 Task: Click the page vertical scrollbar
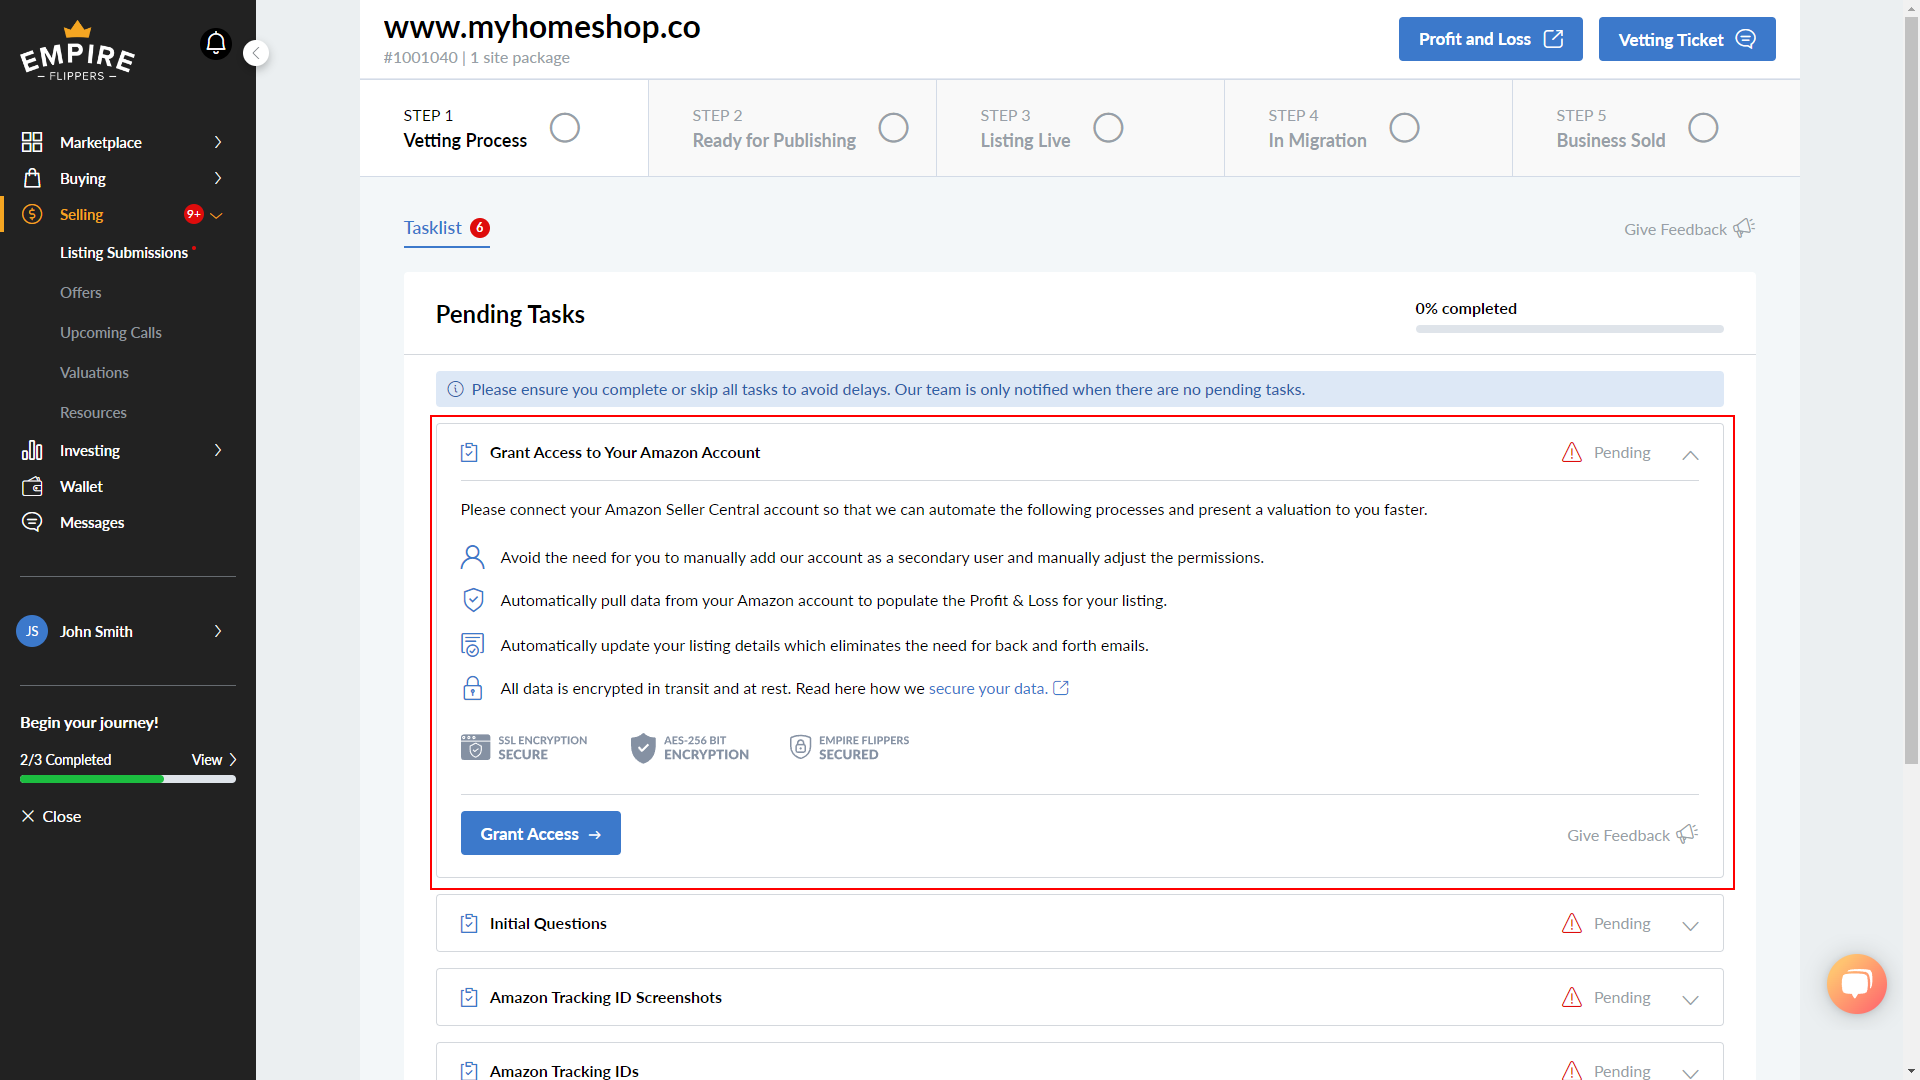pos(1911,390)
